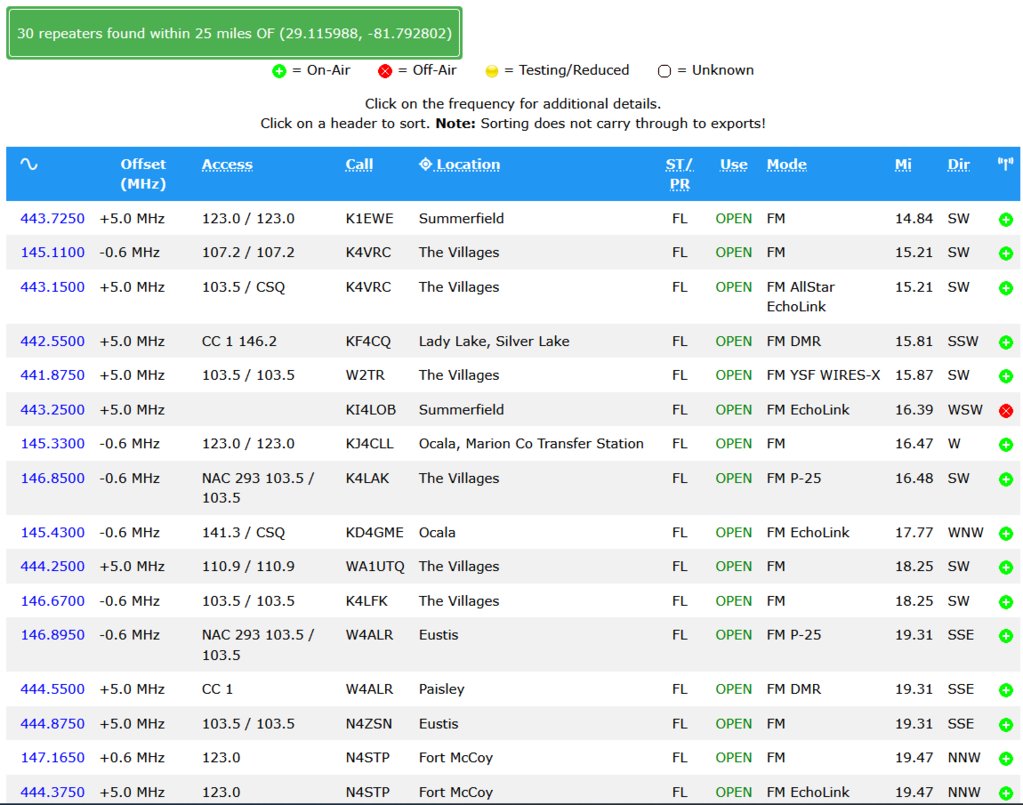Screen dimensions: 1023x805
Task: Open details for frequency 443.1500
Action: 52,287
